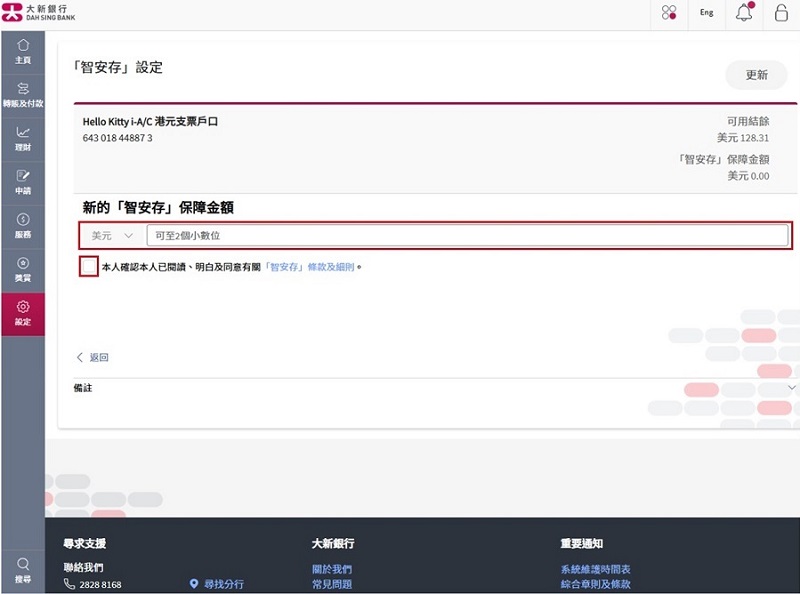Open 設定 settings in sidebar
Image resolution: width=800 pixels, height=594 pixels.
pyautogui.click(x=23, y=313)
